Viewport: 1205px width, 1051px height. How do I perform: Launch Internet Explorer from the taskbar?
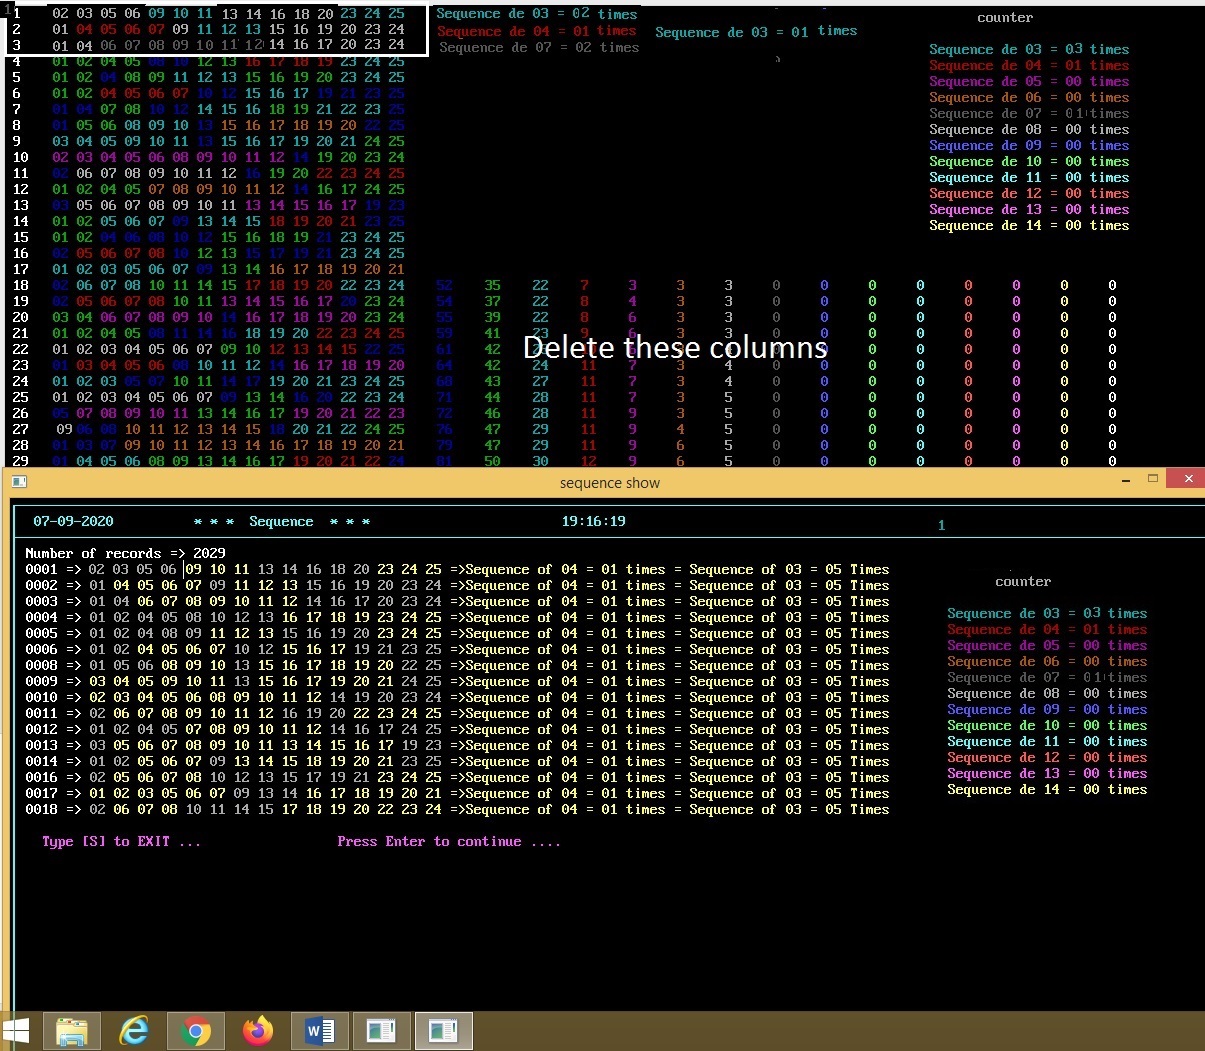pyautogui.click(x=134, y=1030)
